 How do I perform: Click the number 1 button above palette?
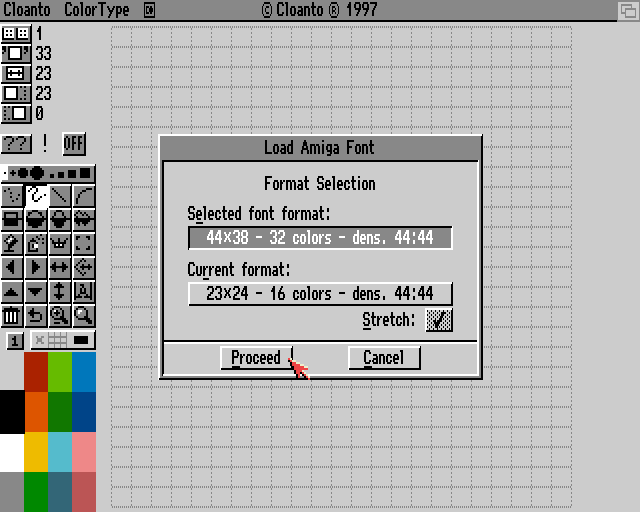point(15,341)
